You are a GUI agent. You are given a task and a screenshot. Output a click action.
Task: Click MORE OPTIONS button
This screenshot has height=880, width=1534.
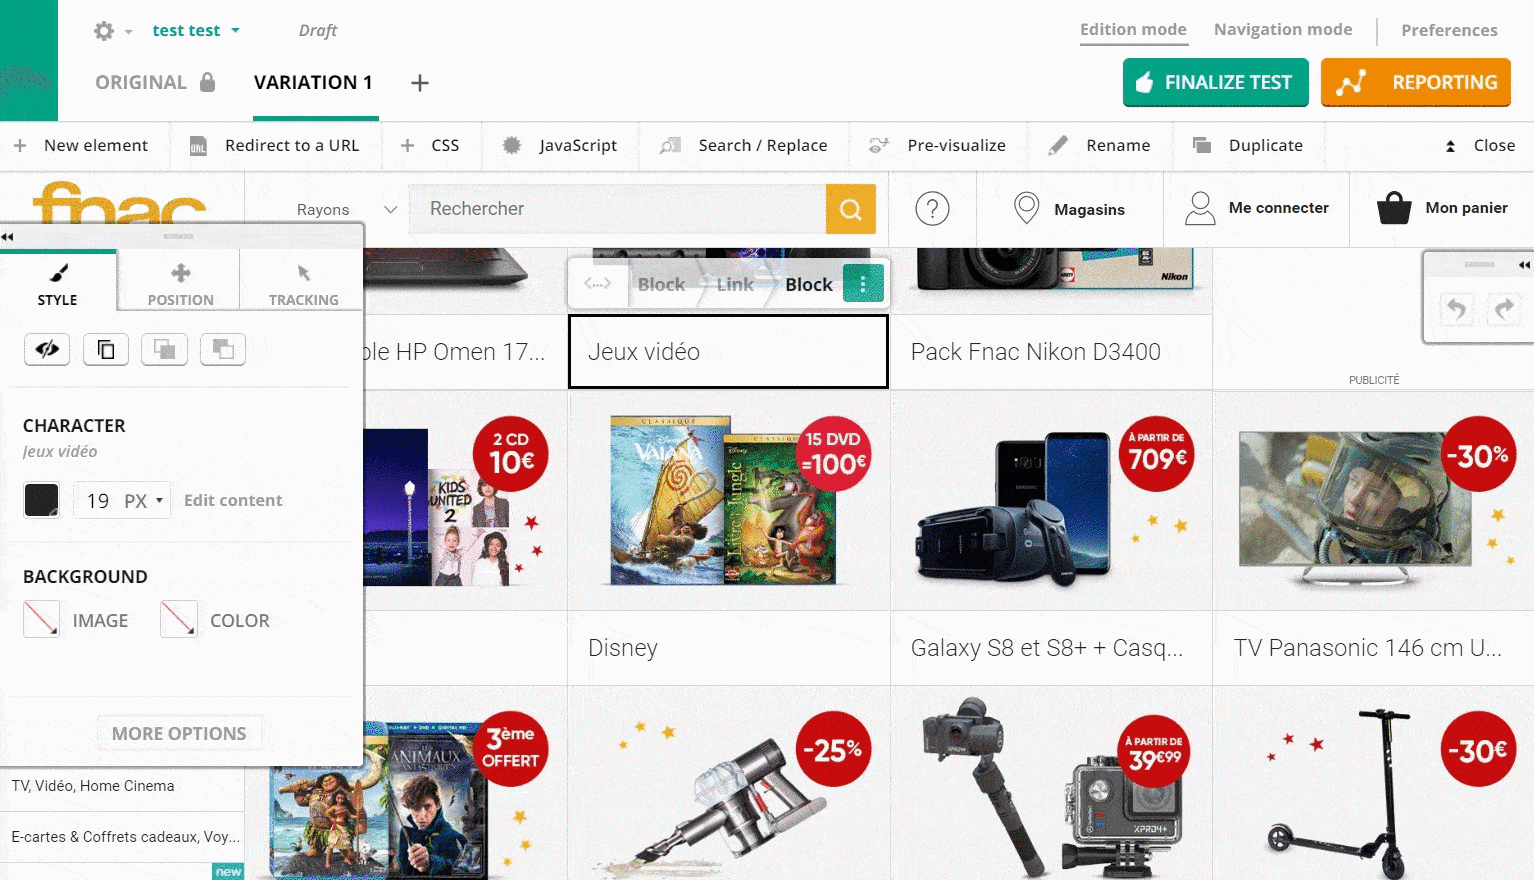179,734
